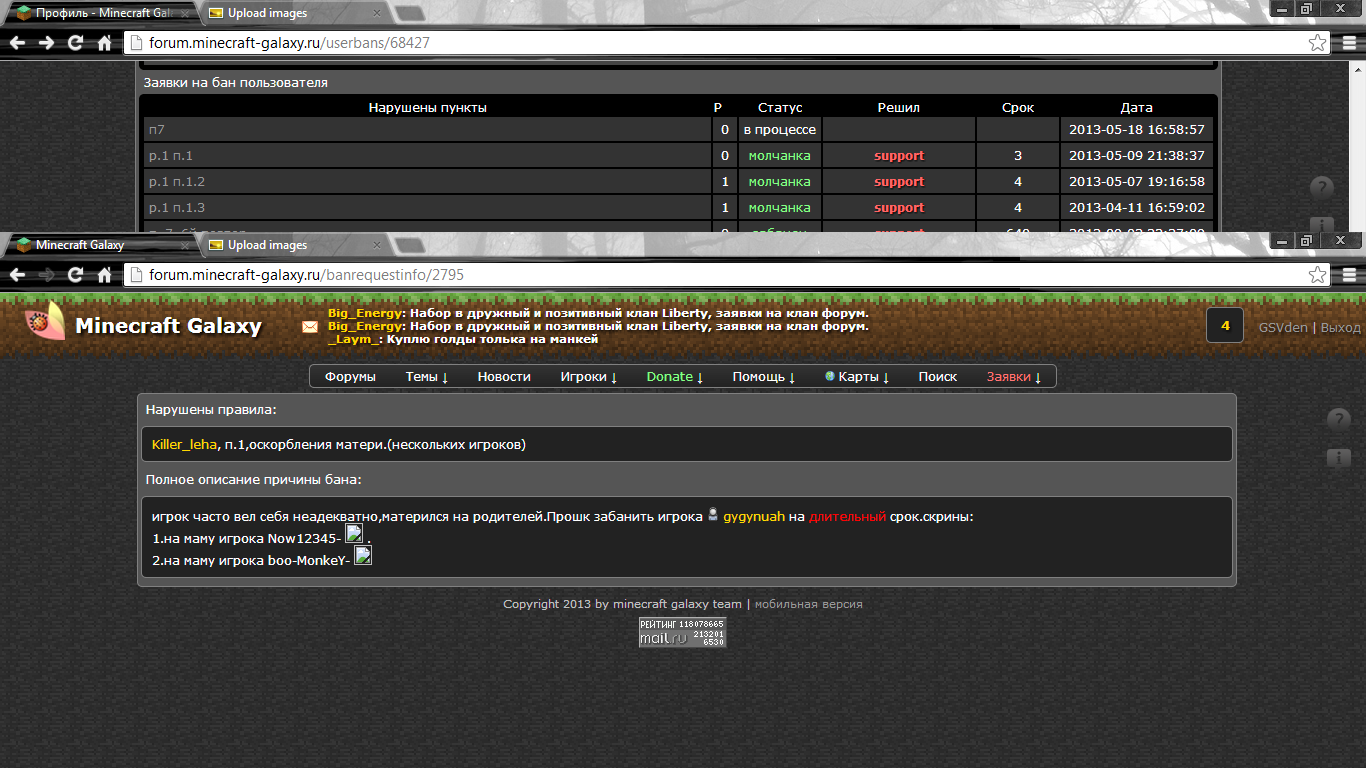Image resolution: width=1366 pixels, height=768 pixels.
Task: Bookmark the banrequestinfo page with the star
Action: click(1318, 274)
